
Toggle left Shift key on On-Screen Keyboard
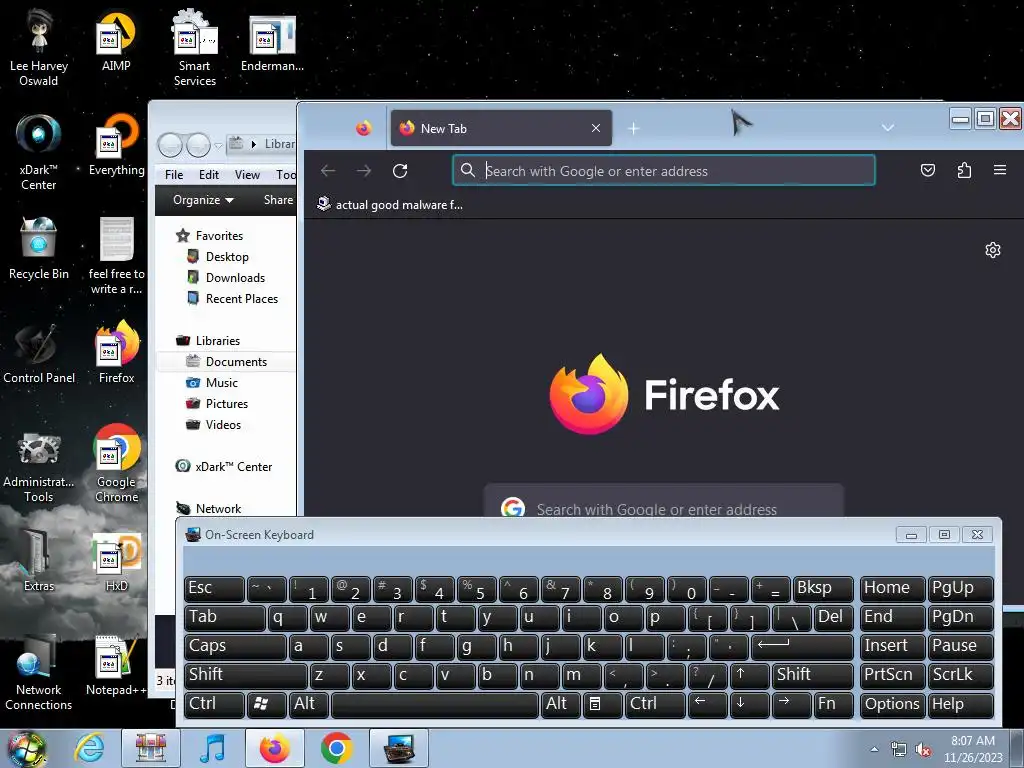tap(246, 675)
